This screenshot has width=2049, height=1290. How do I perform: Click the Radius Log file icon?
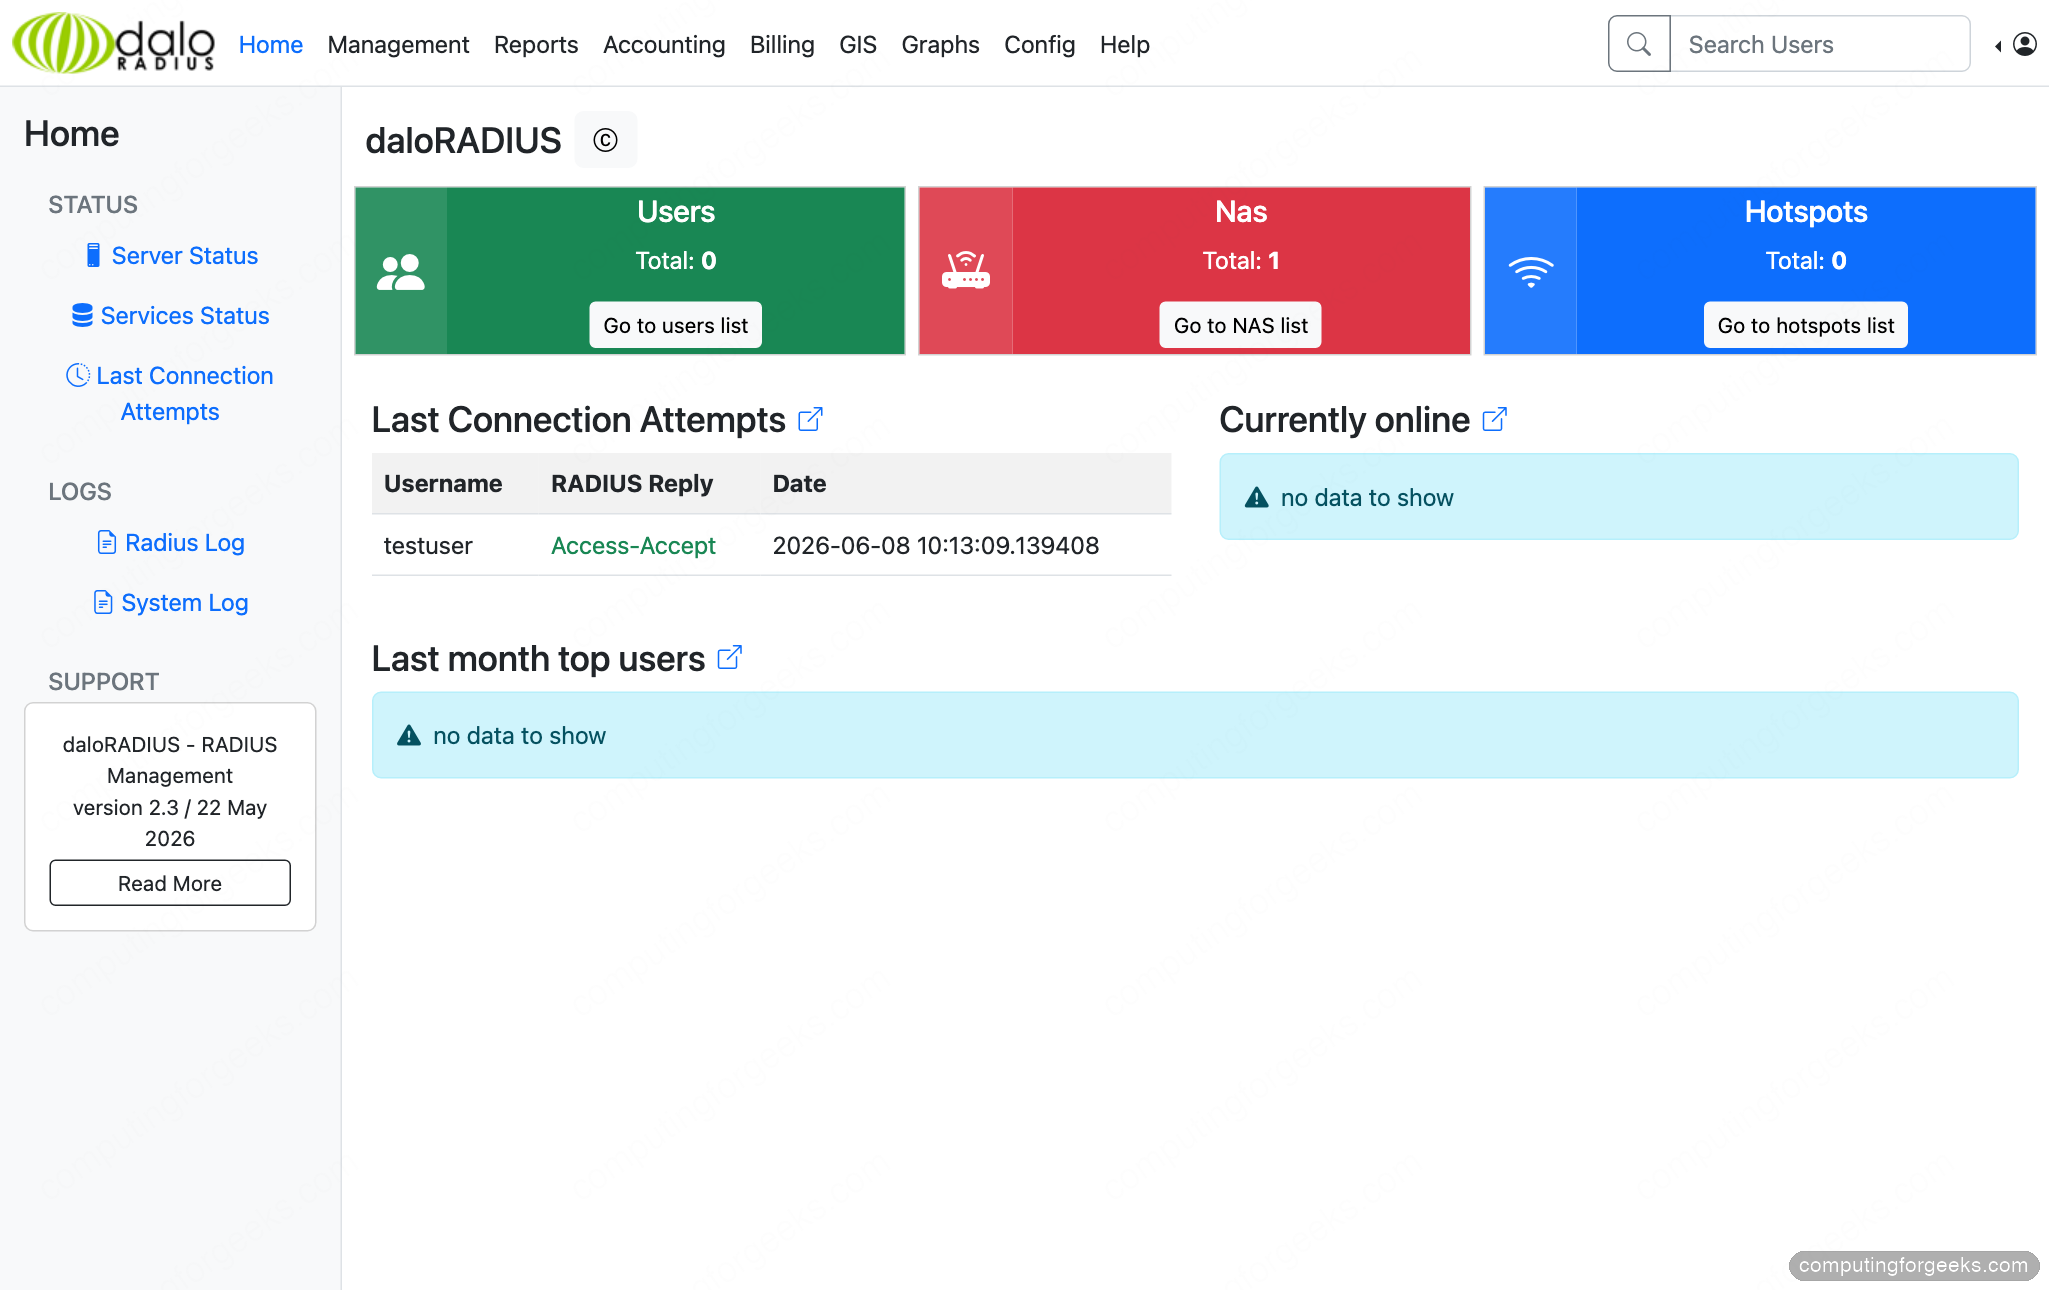click(x=106, y=542)
